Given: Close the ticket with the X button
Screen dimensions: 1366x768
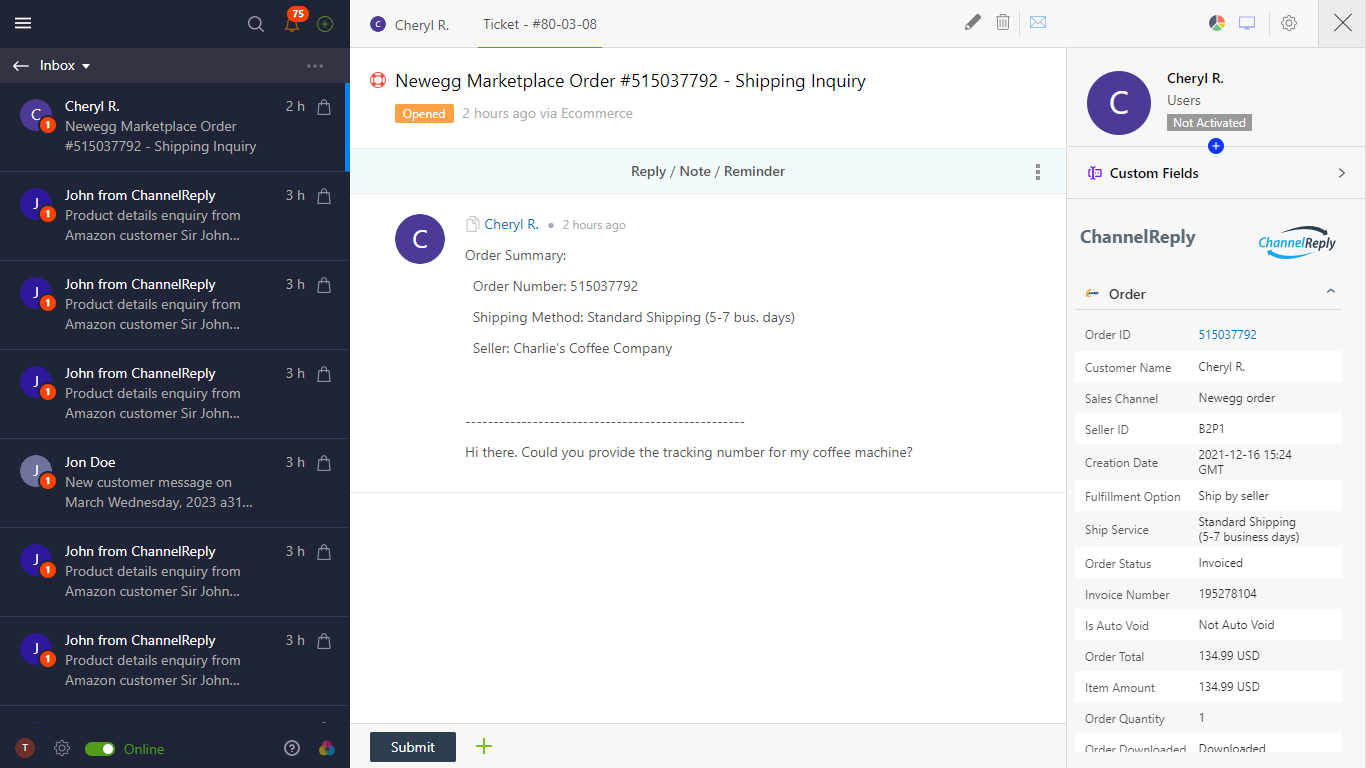Looking at the screenshot, I should coord(1342,23).
